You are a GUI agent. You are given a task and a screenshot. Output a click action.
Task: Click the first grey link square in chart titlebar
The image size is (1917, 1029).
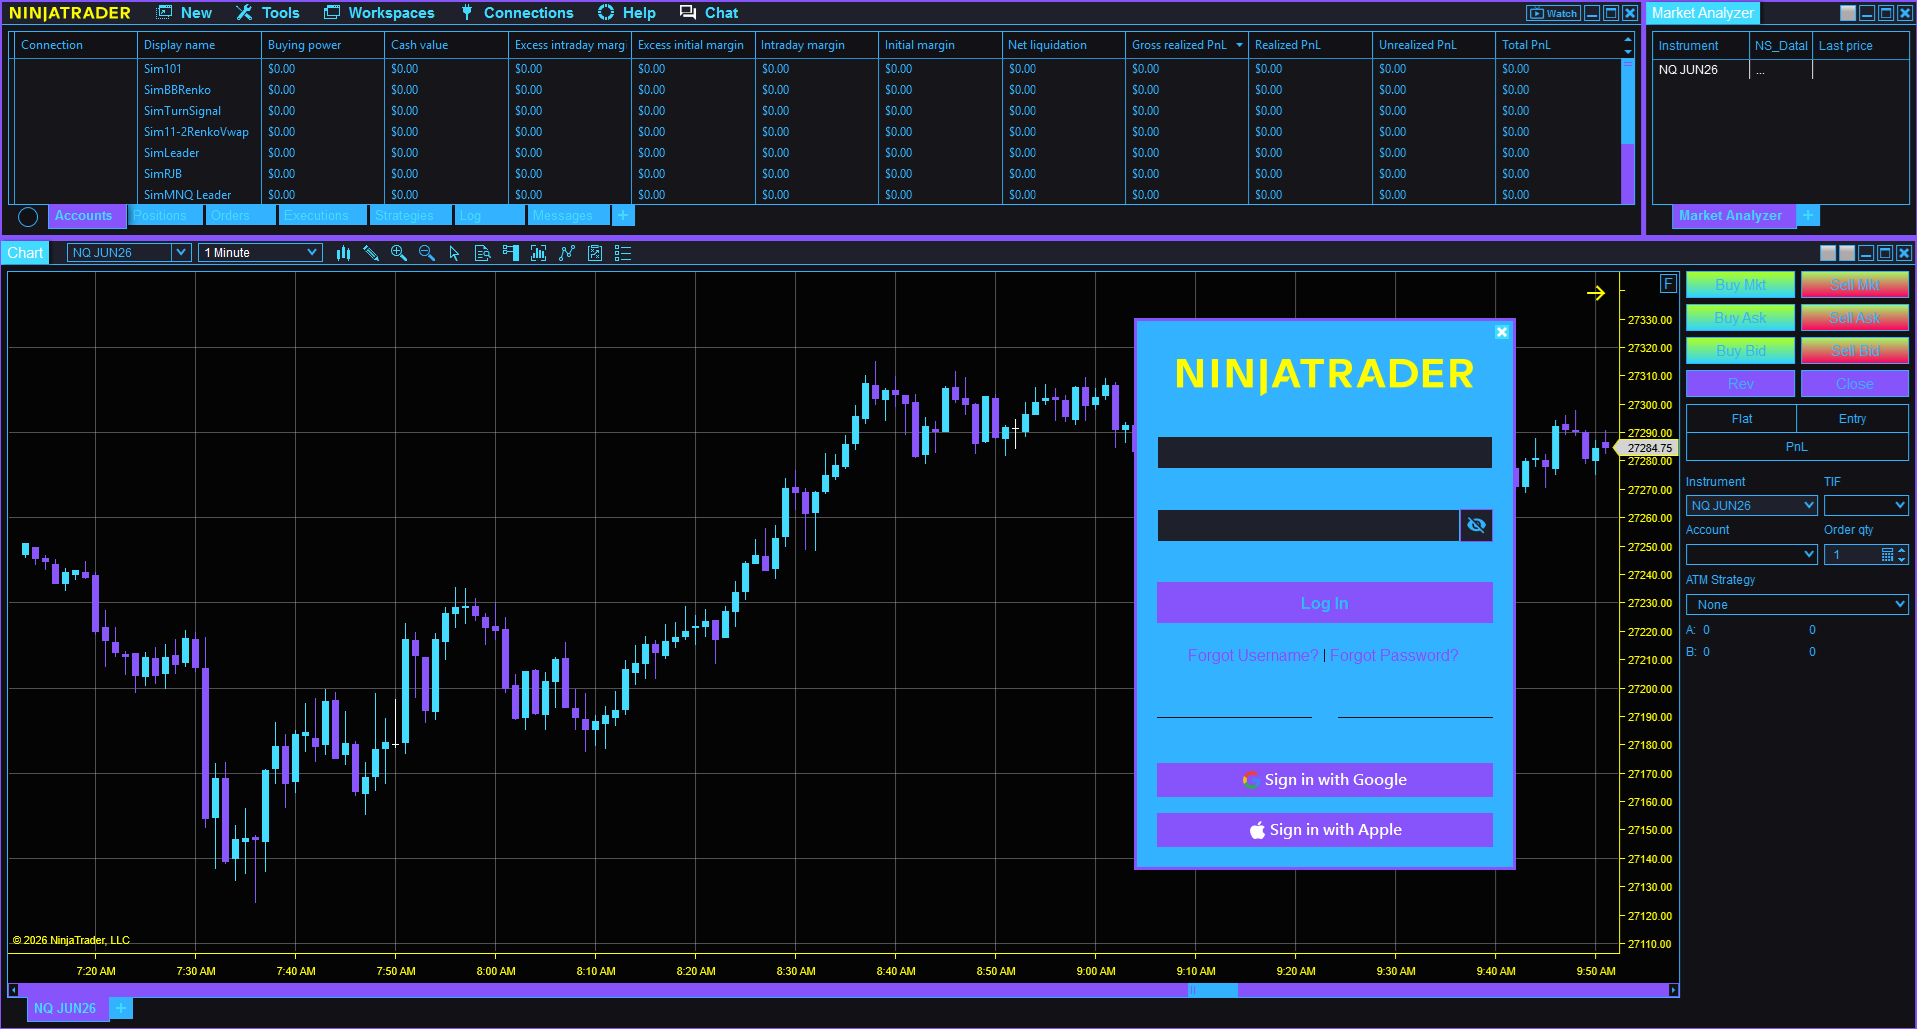tap(1828, 253)
